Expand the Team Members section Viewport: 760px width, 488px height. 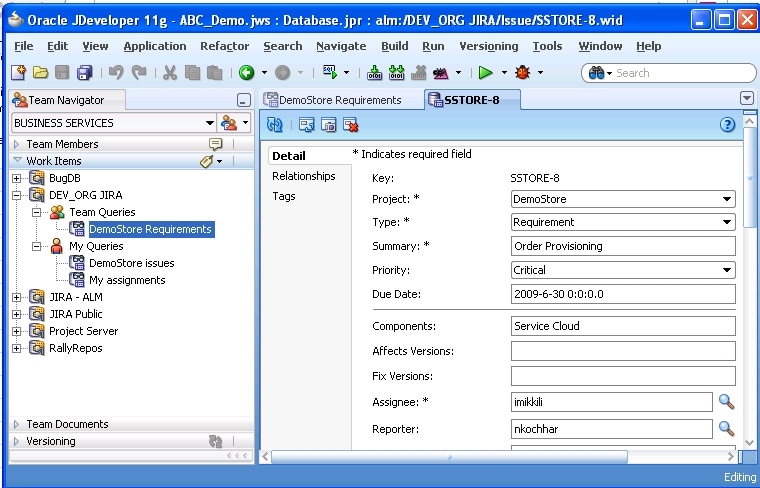[16, 144]
